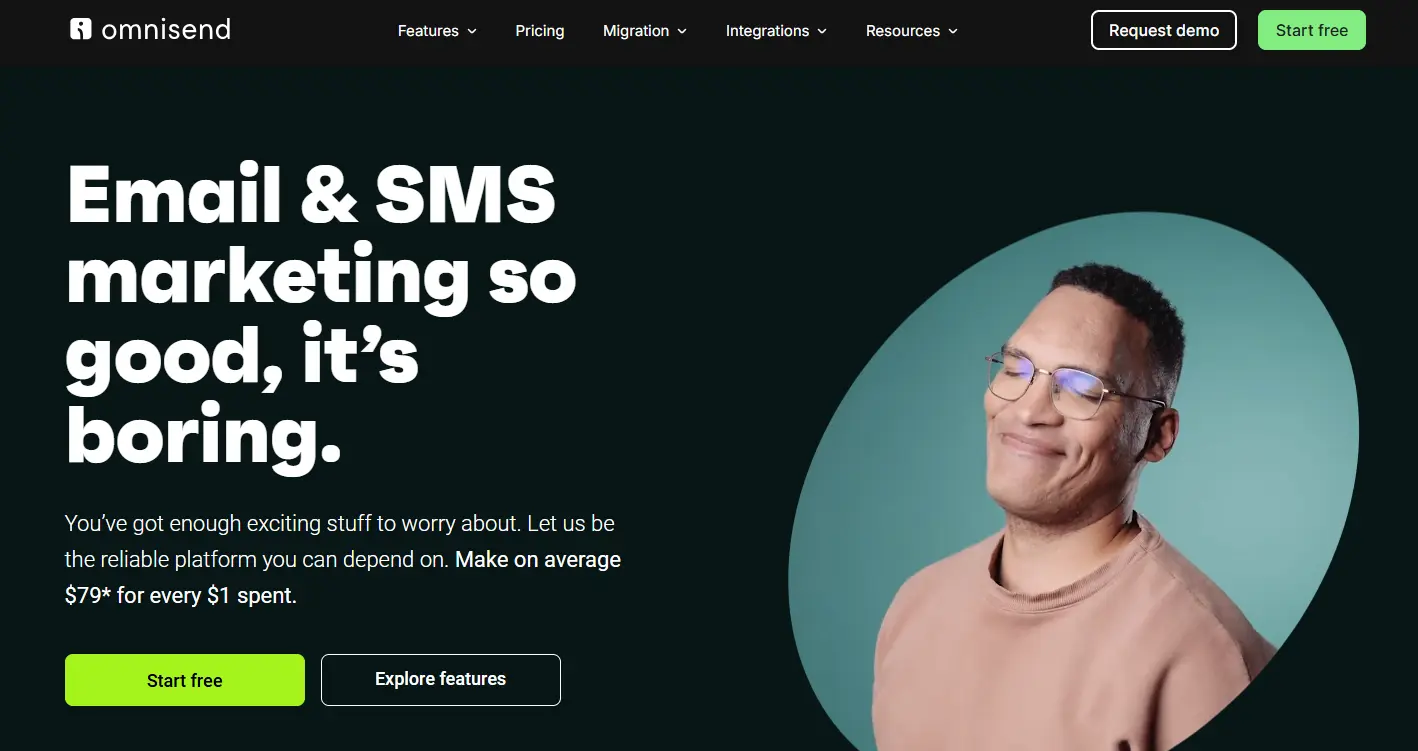Open the Resources menu

(912, 31)
